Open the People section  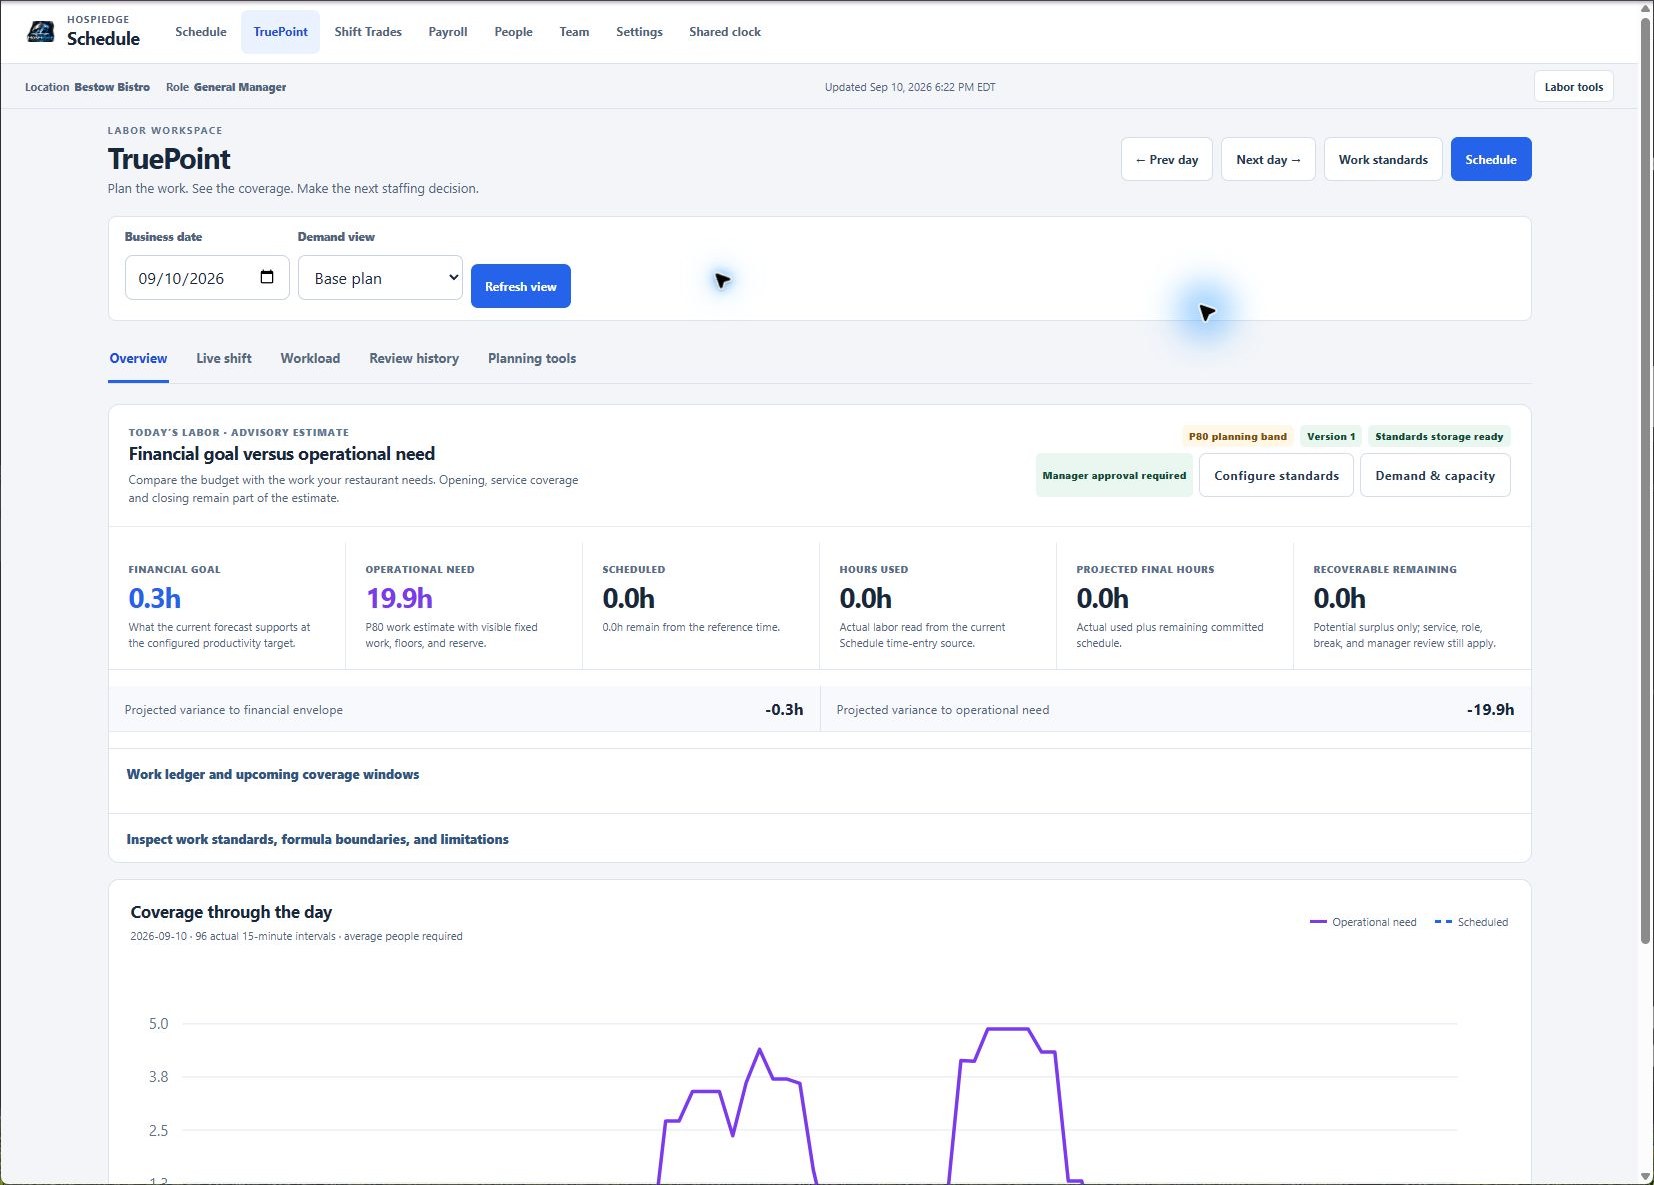point(513,32)
